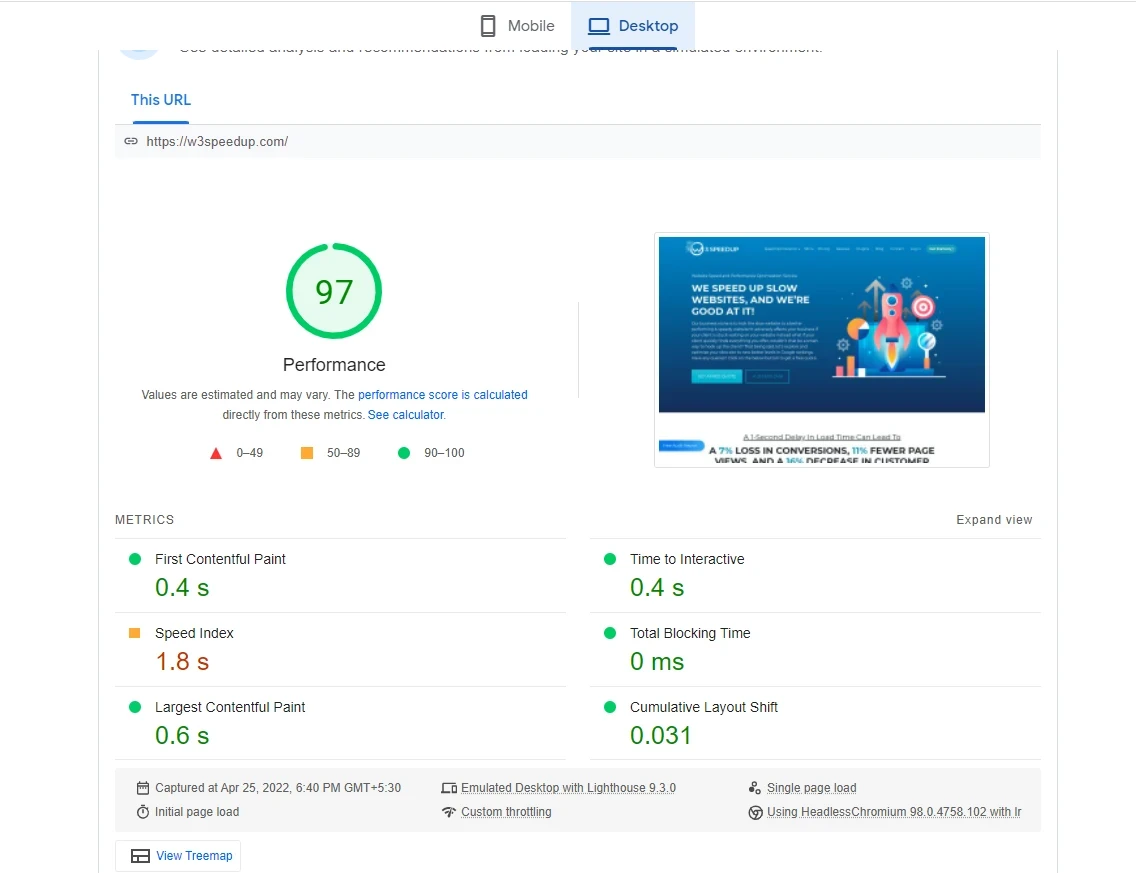Click the calendar icon next to Captured at

click(x=143, y=788)
